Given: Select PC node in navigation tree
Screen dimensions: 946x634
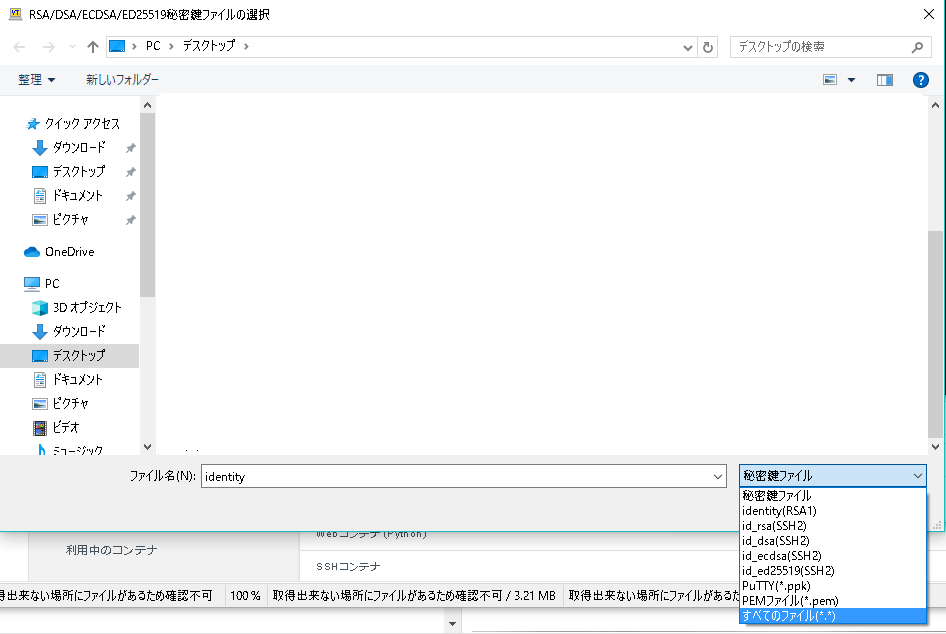Looking at the screenshot, I should (42, 284).
